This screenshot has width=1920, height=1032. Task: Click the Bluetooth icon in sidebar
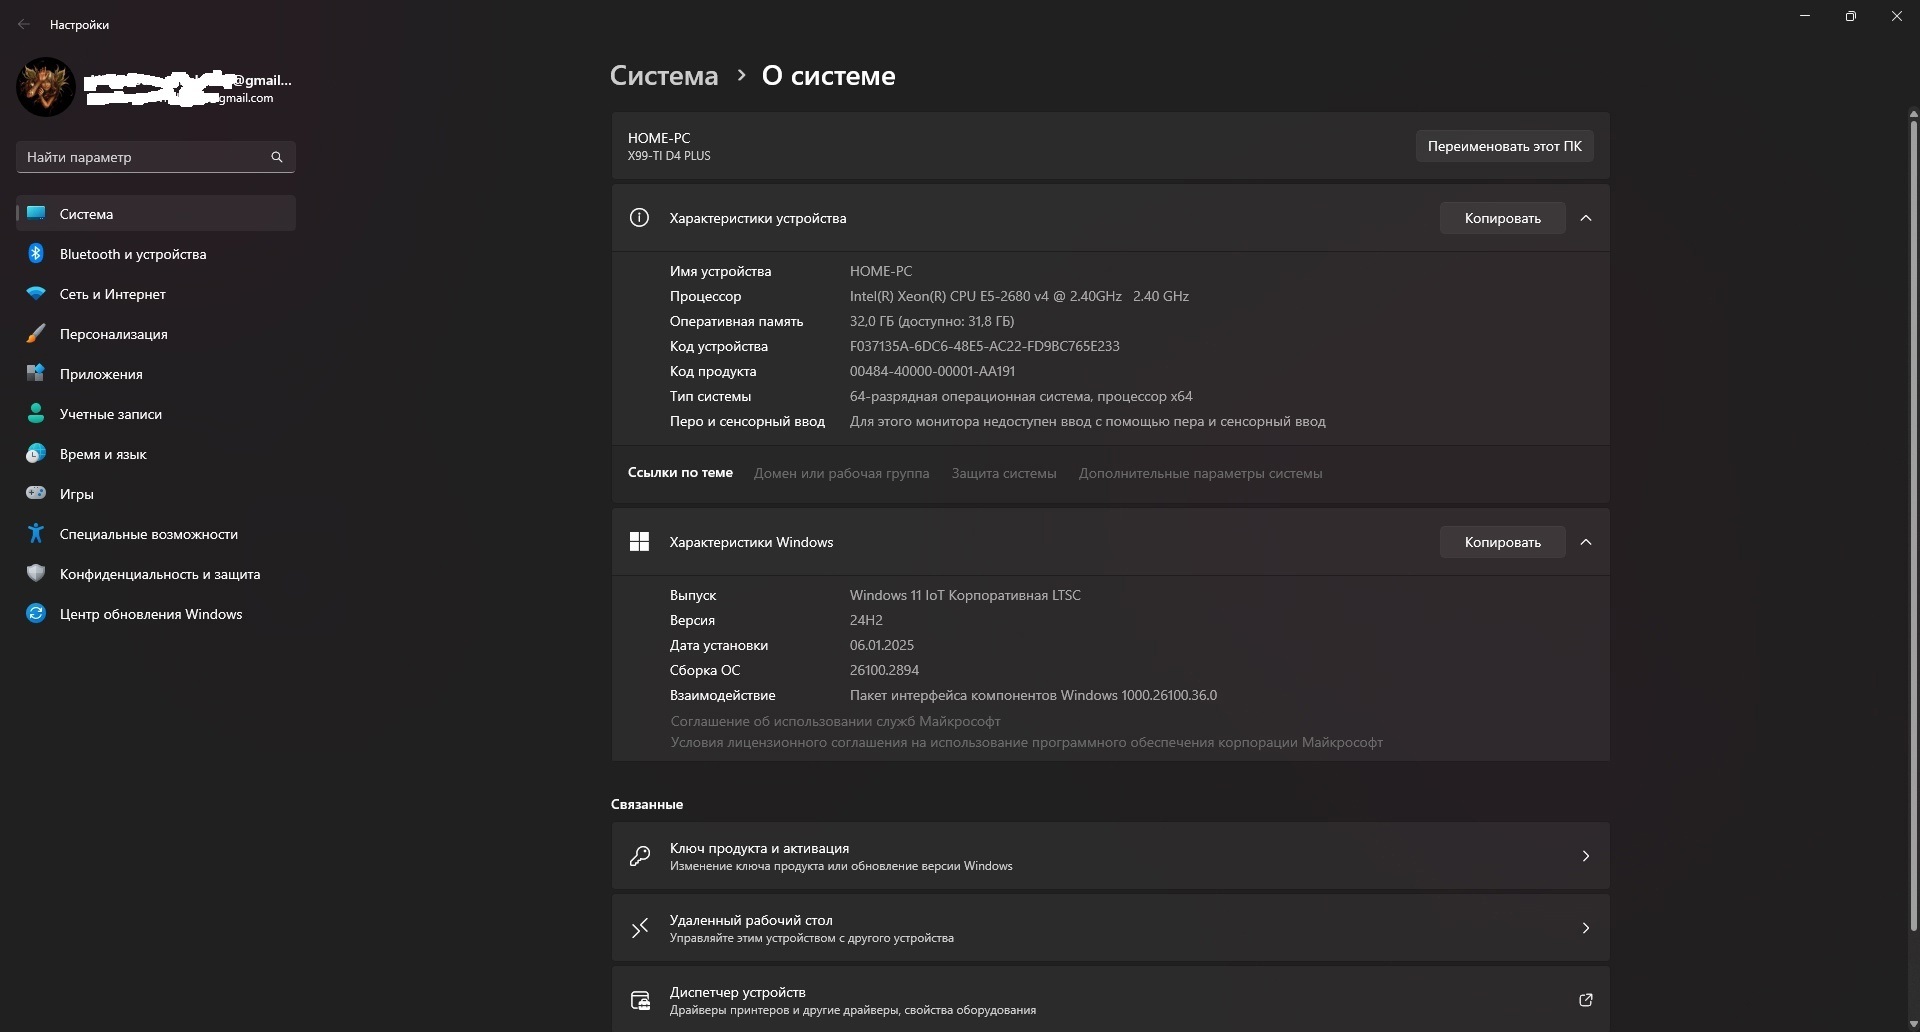tap(36, 253)
